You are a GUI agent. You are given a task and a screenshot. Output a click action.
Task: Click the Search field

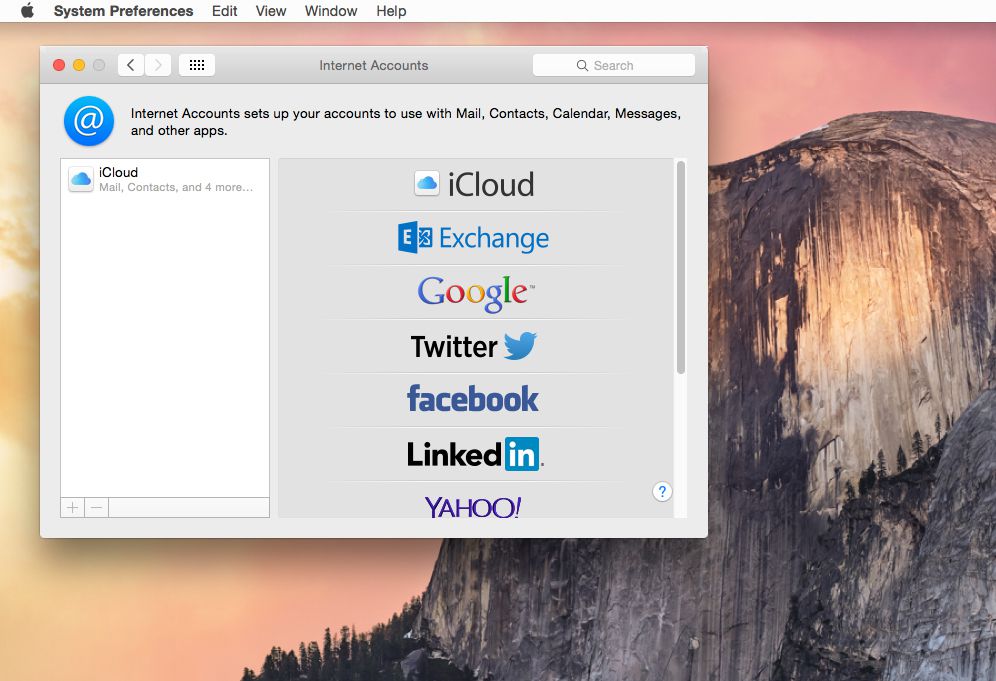(x=614, y=65)
